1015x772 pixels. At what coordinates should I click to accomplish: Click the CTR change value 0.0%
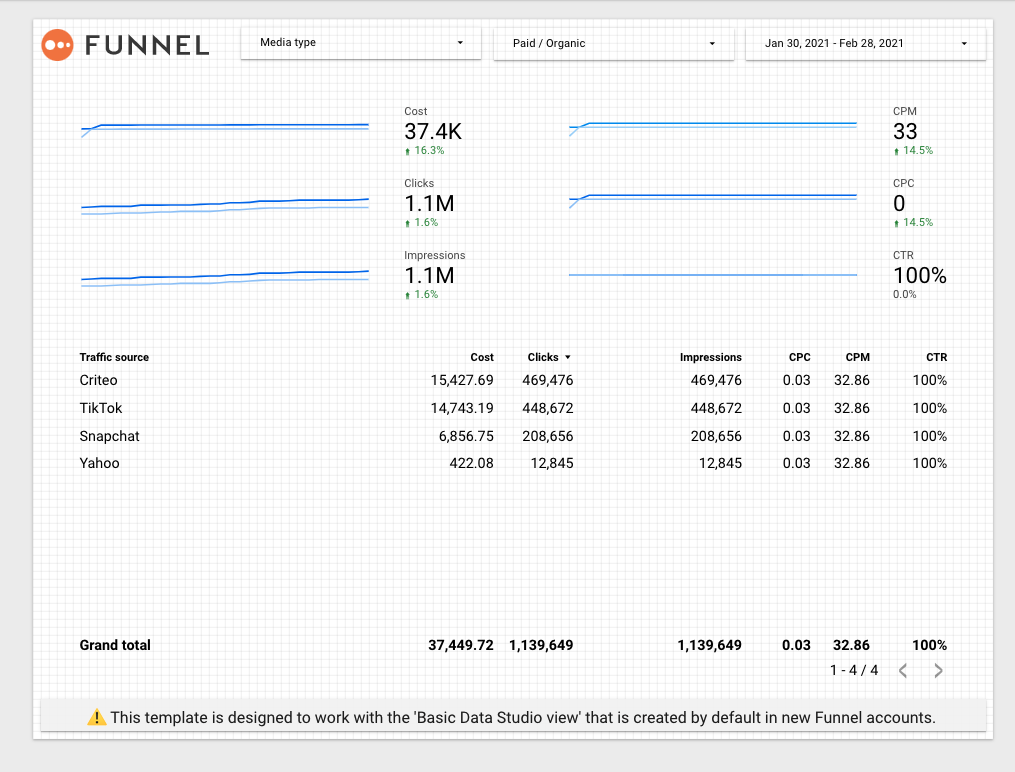click(x=904, y=294)
